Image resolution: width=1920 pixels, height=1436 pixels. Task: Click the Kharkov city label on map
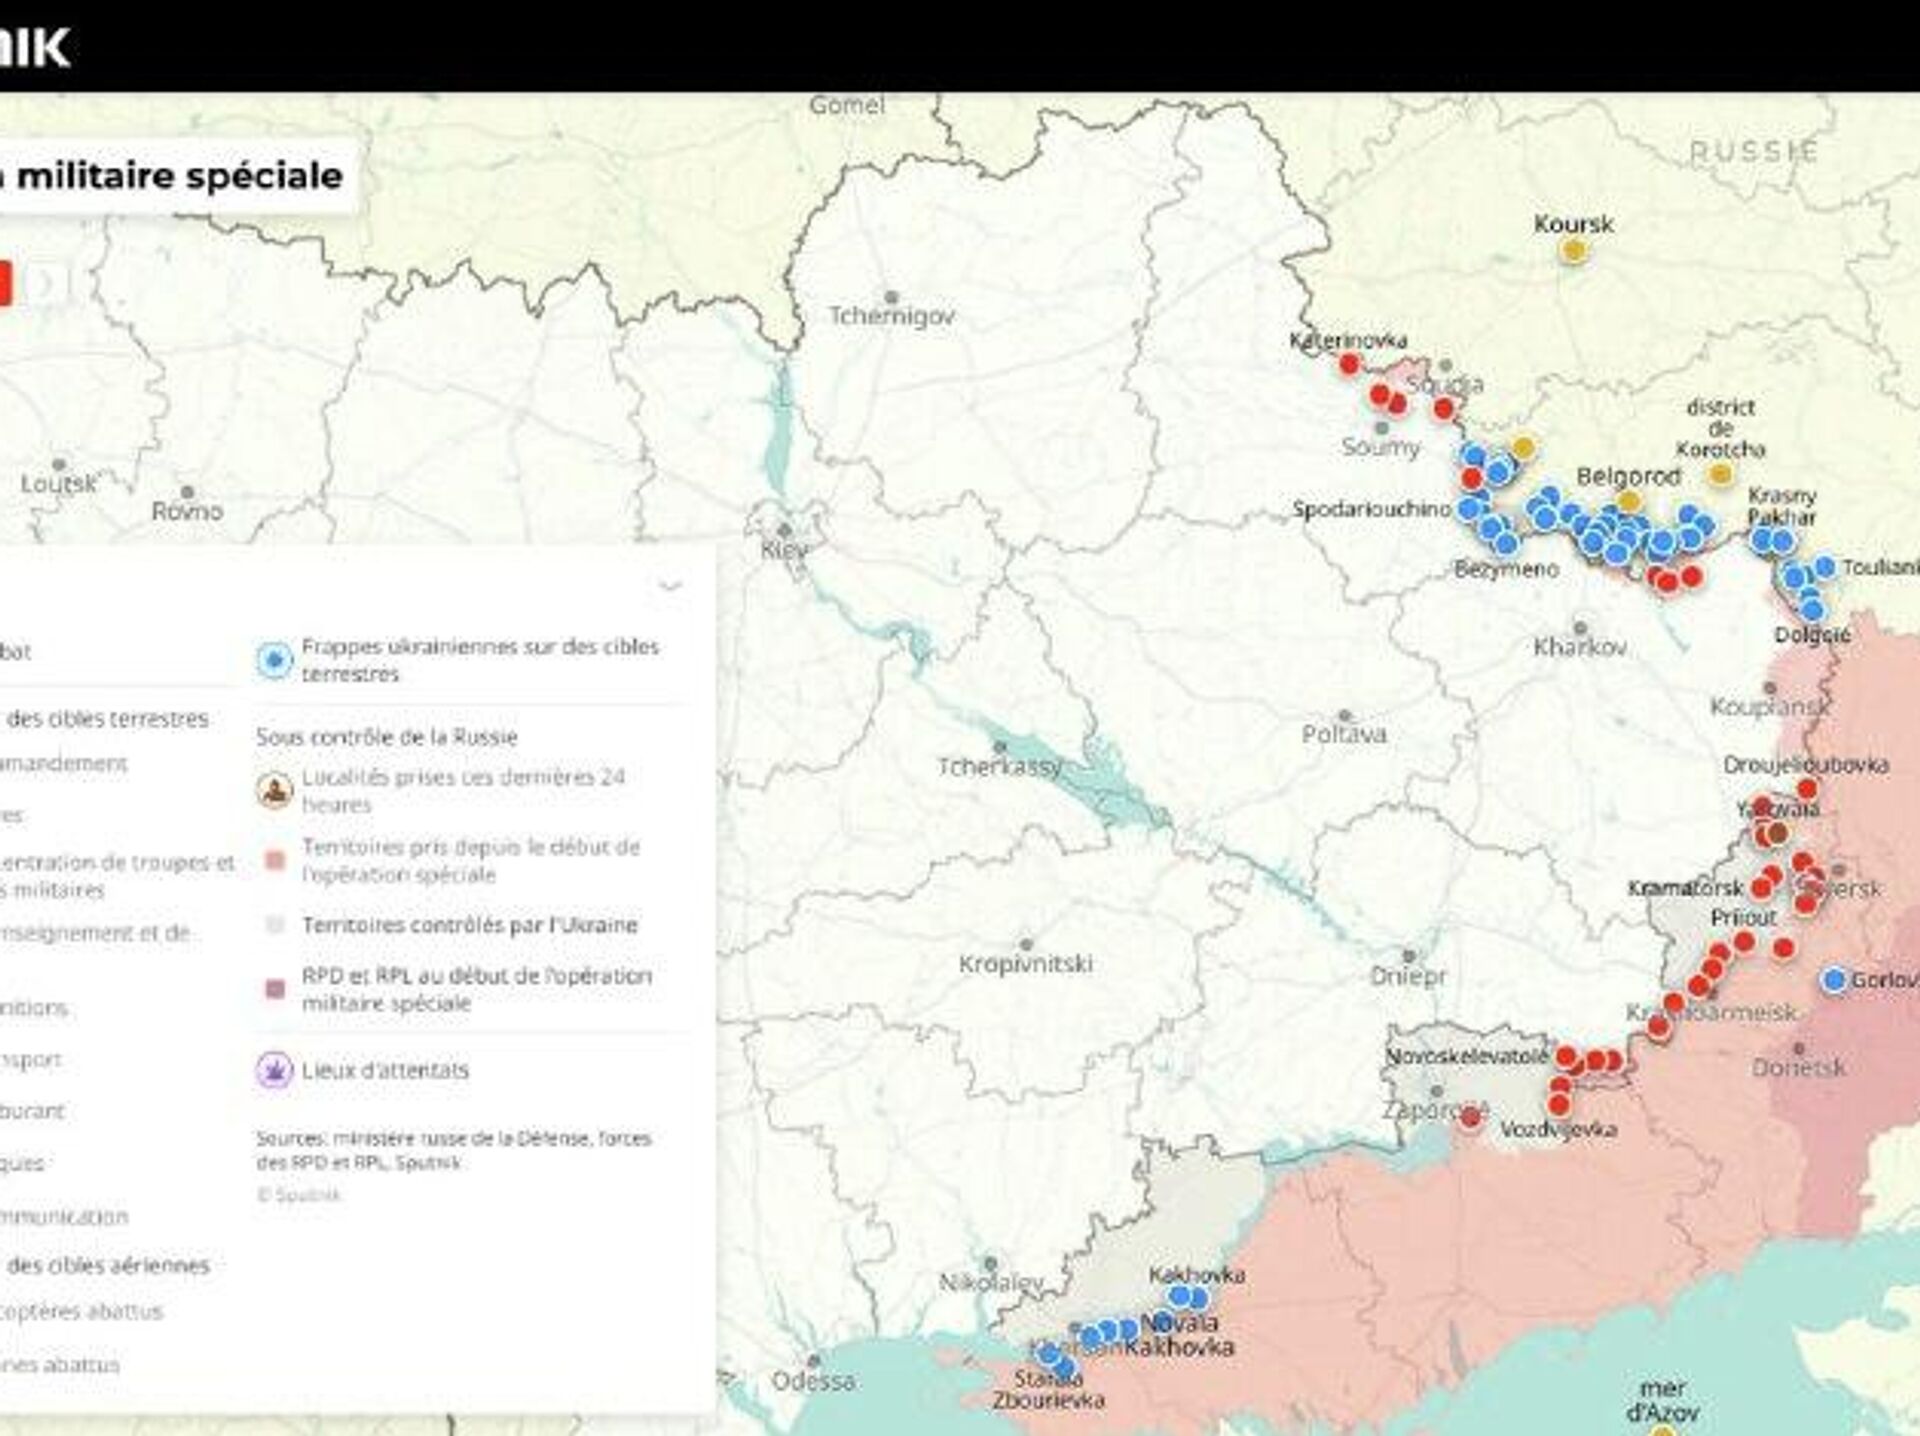1580,647
